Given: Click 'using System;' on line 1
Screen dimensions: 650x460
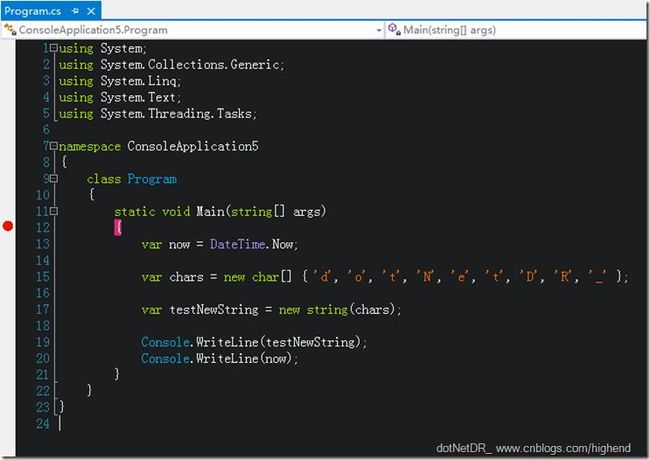Looking at the screenshot, I should point(102,48).
